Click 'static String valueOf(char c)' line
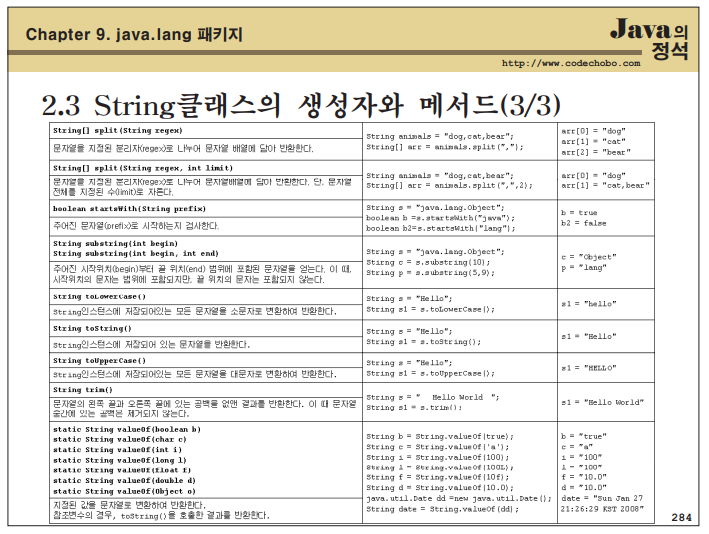This screenshot has width=709, height=534. 120,439
